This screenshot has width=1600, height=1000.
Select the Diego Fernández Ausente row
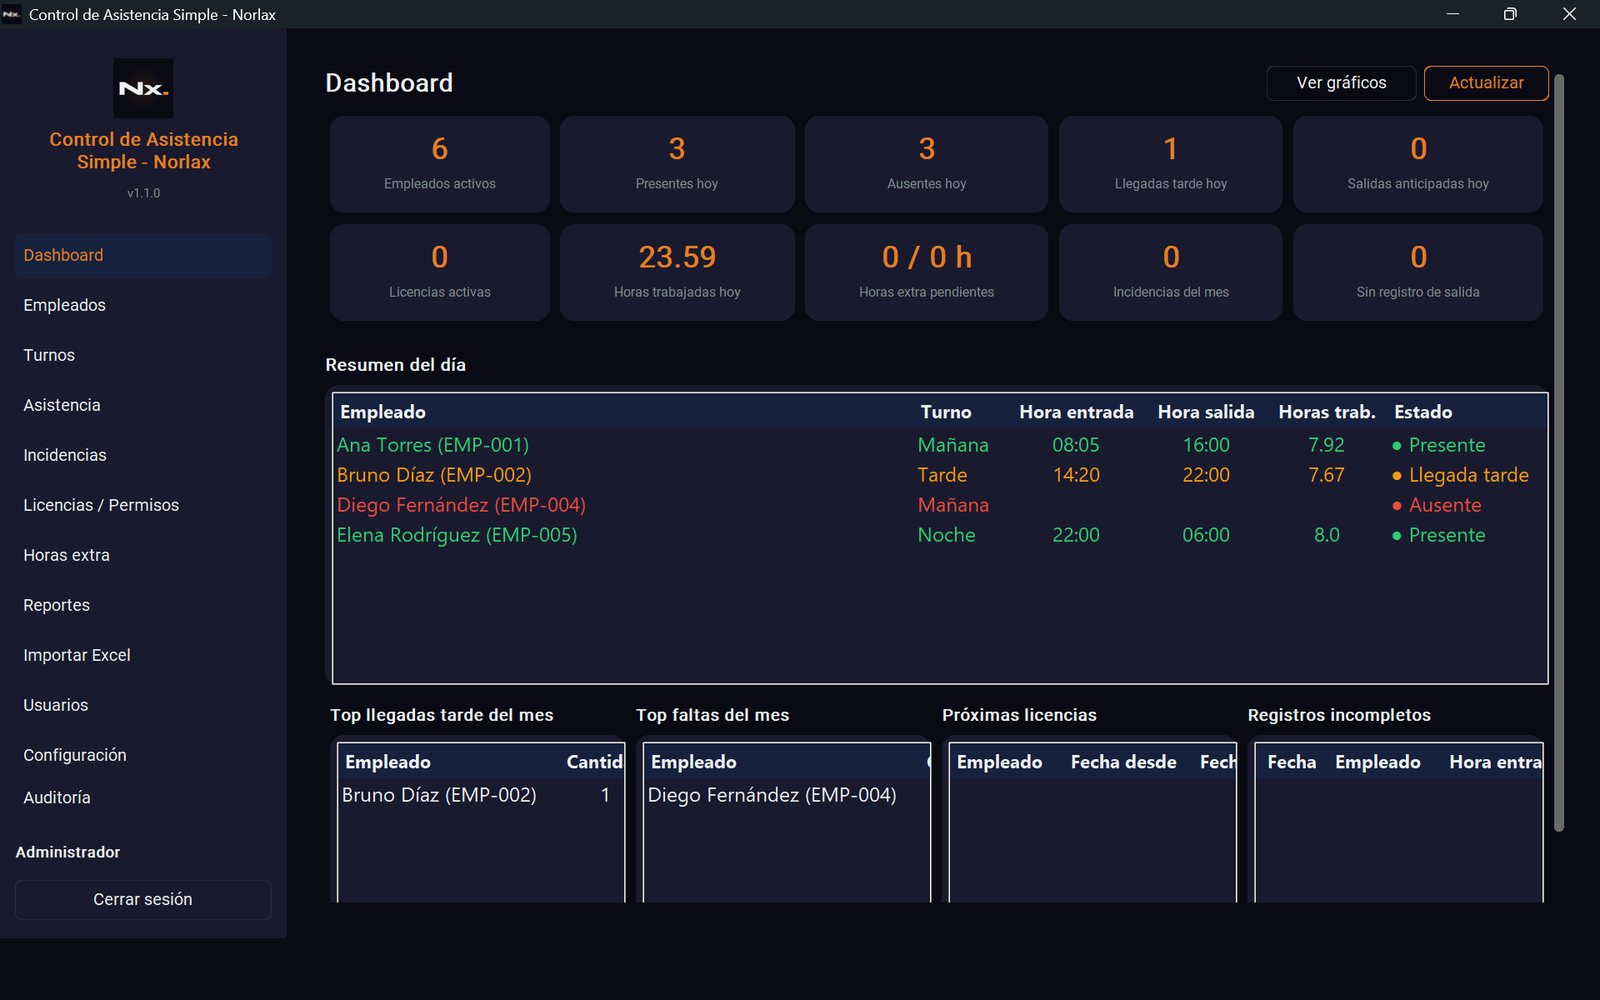[x=940, y=505]
